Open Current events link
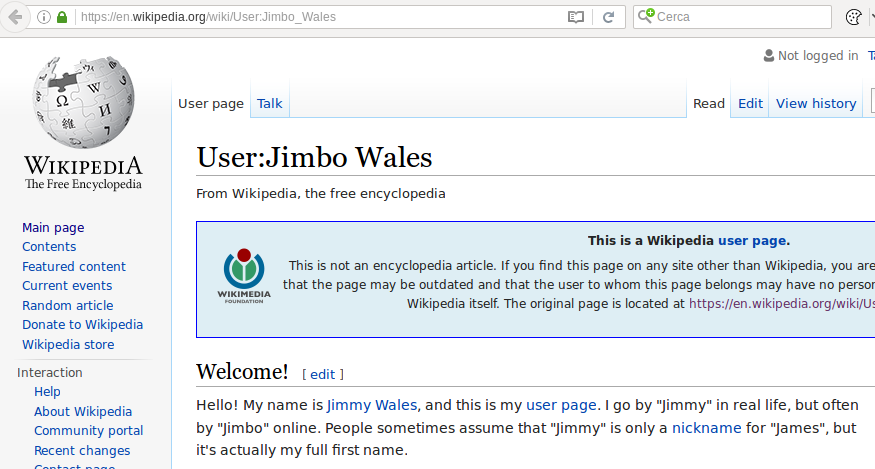Image resolution: width=875 pixels, height=469 pixels. click(67, 285)
